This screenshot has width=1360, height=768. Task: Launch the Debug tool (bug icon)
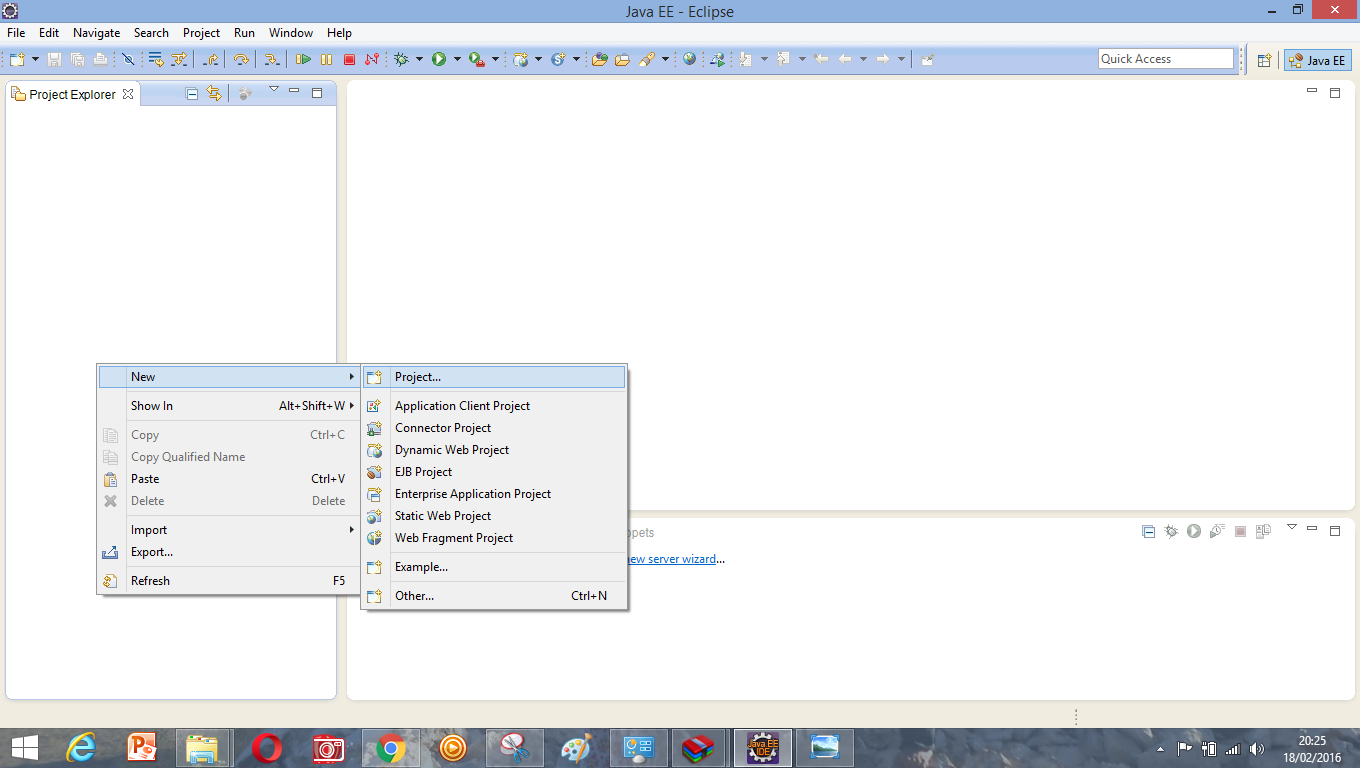[401, 58]
